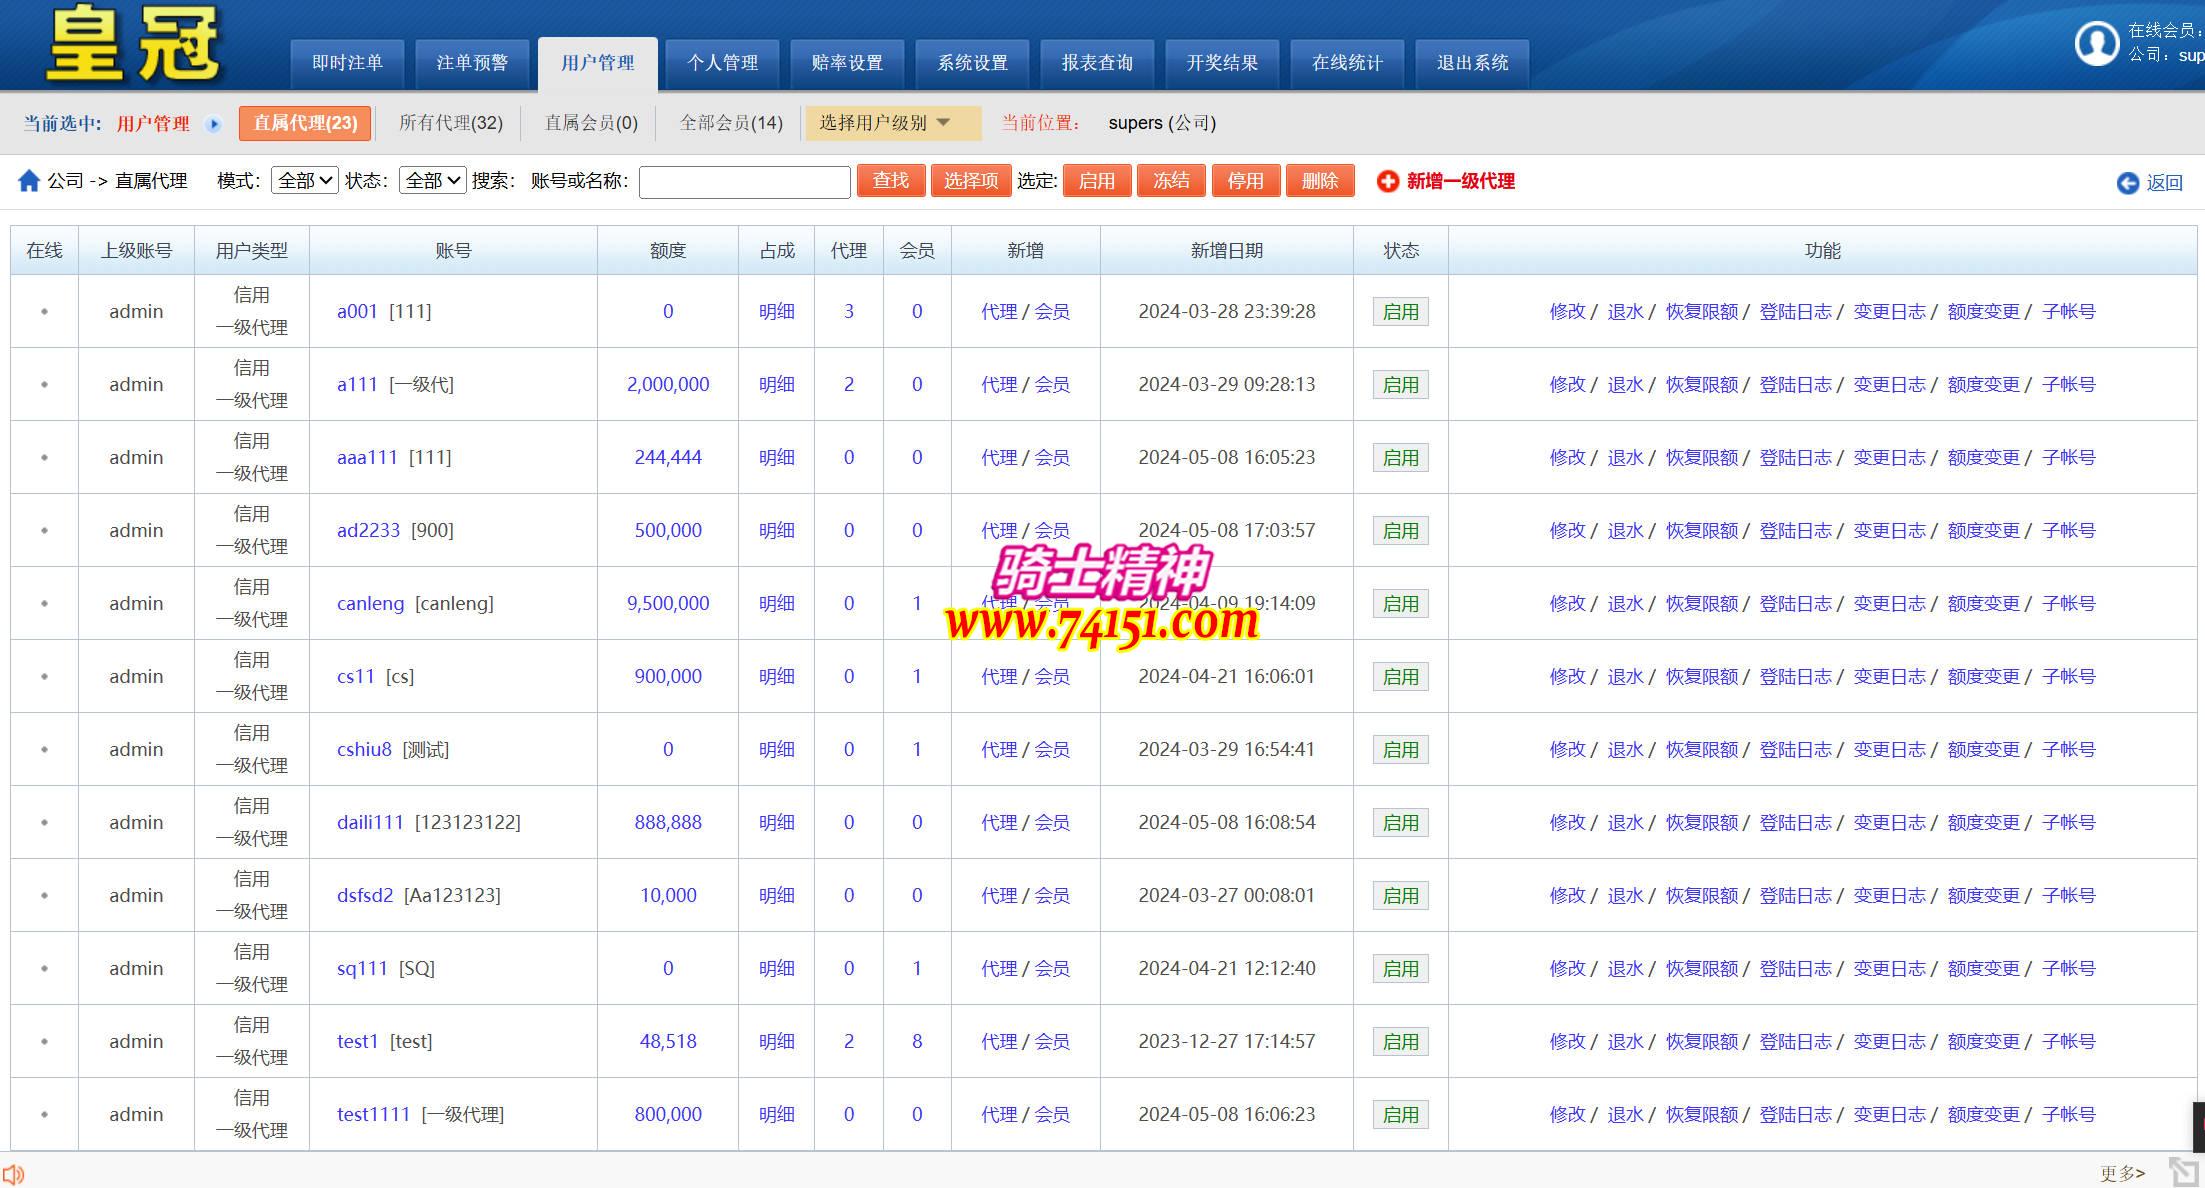Click the resize icon at bottom right
The height and width of the screenshot is (1188, 2205).
[2182, 1171]
